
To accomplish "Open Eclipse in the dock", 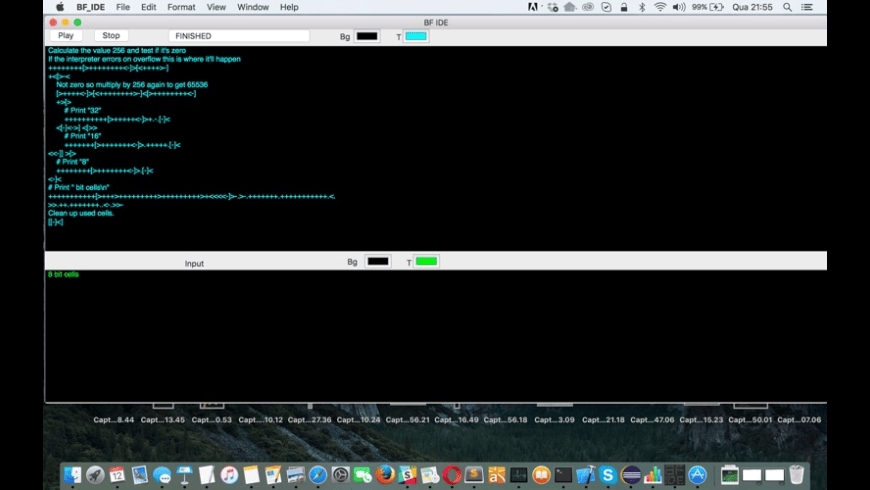I will point(630,475).
